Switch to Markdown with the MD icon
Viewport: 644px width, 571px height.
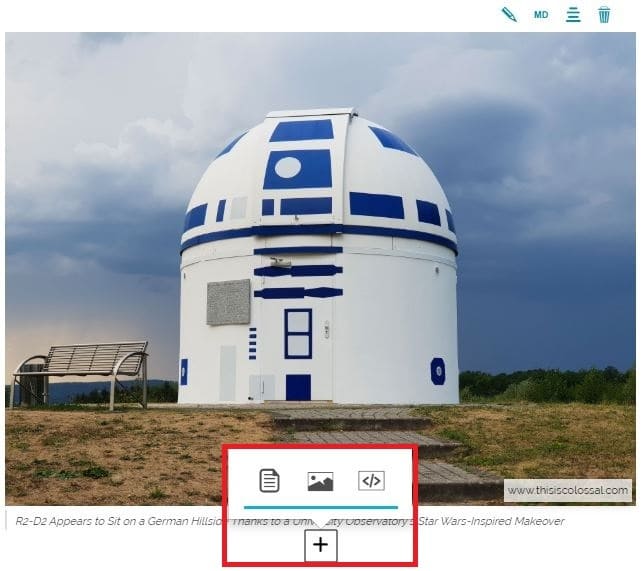(541, 15)
